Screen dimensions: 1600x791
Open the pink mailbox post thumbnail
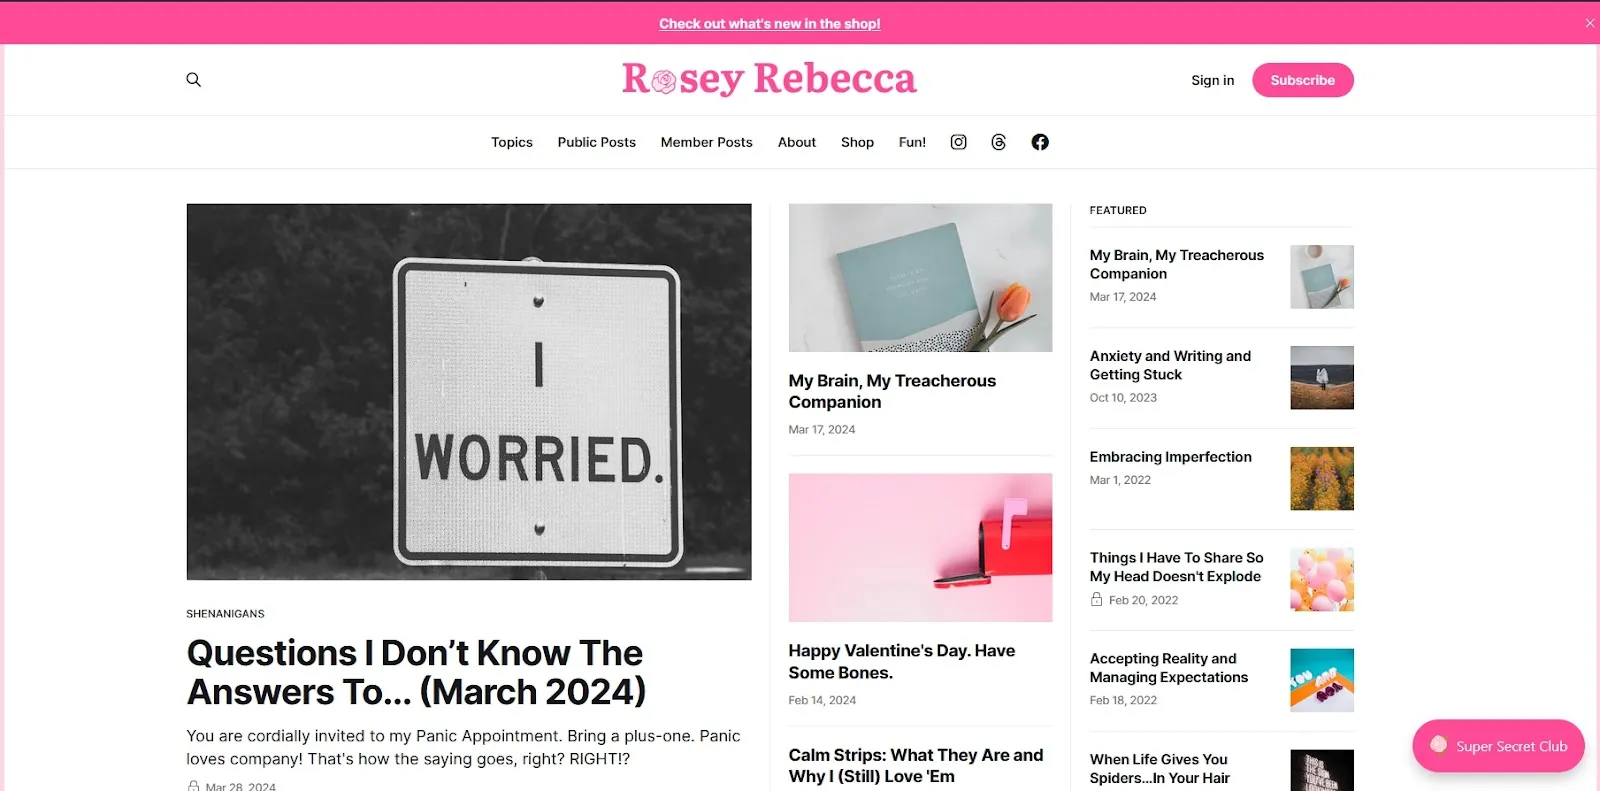click(x=920, y=547)
